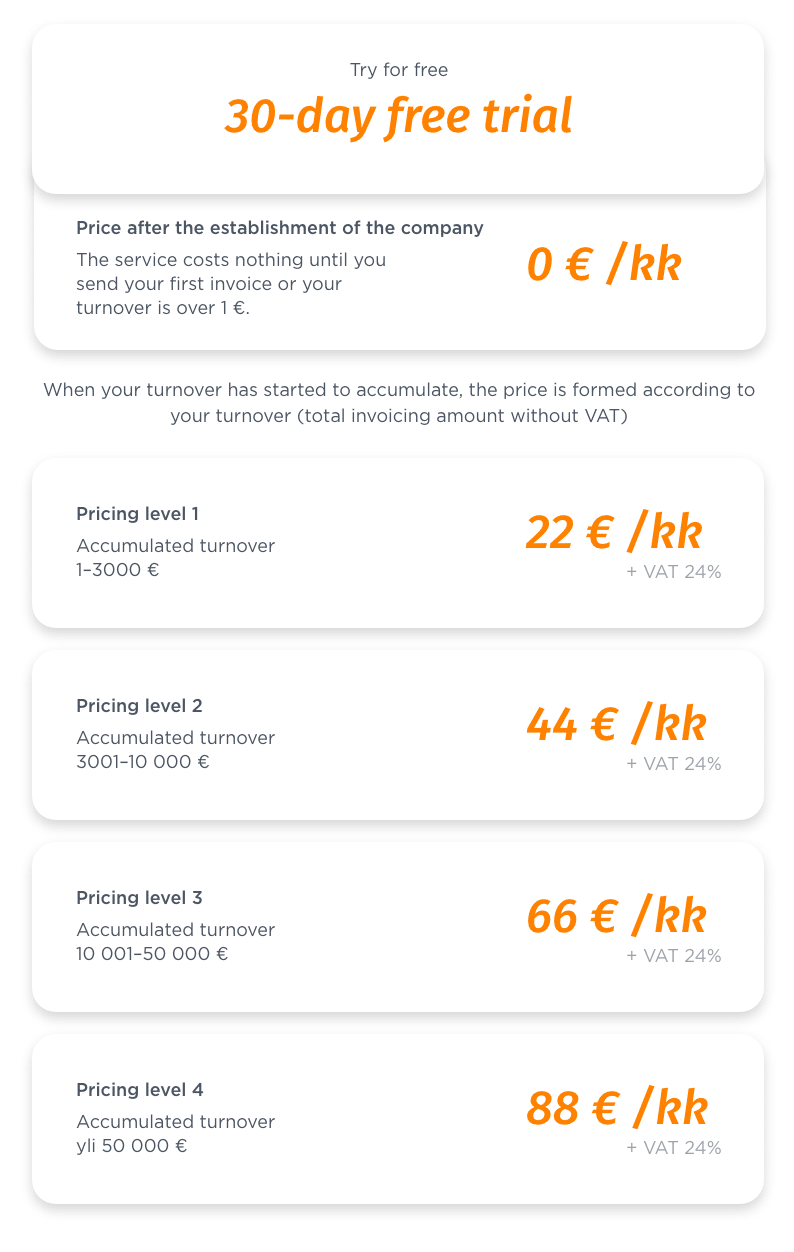Screen dimensions: 794x1252
Task: Click VAT 24% note under 88 € price
Action: pyautogui.click(x=674, y=1148)
